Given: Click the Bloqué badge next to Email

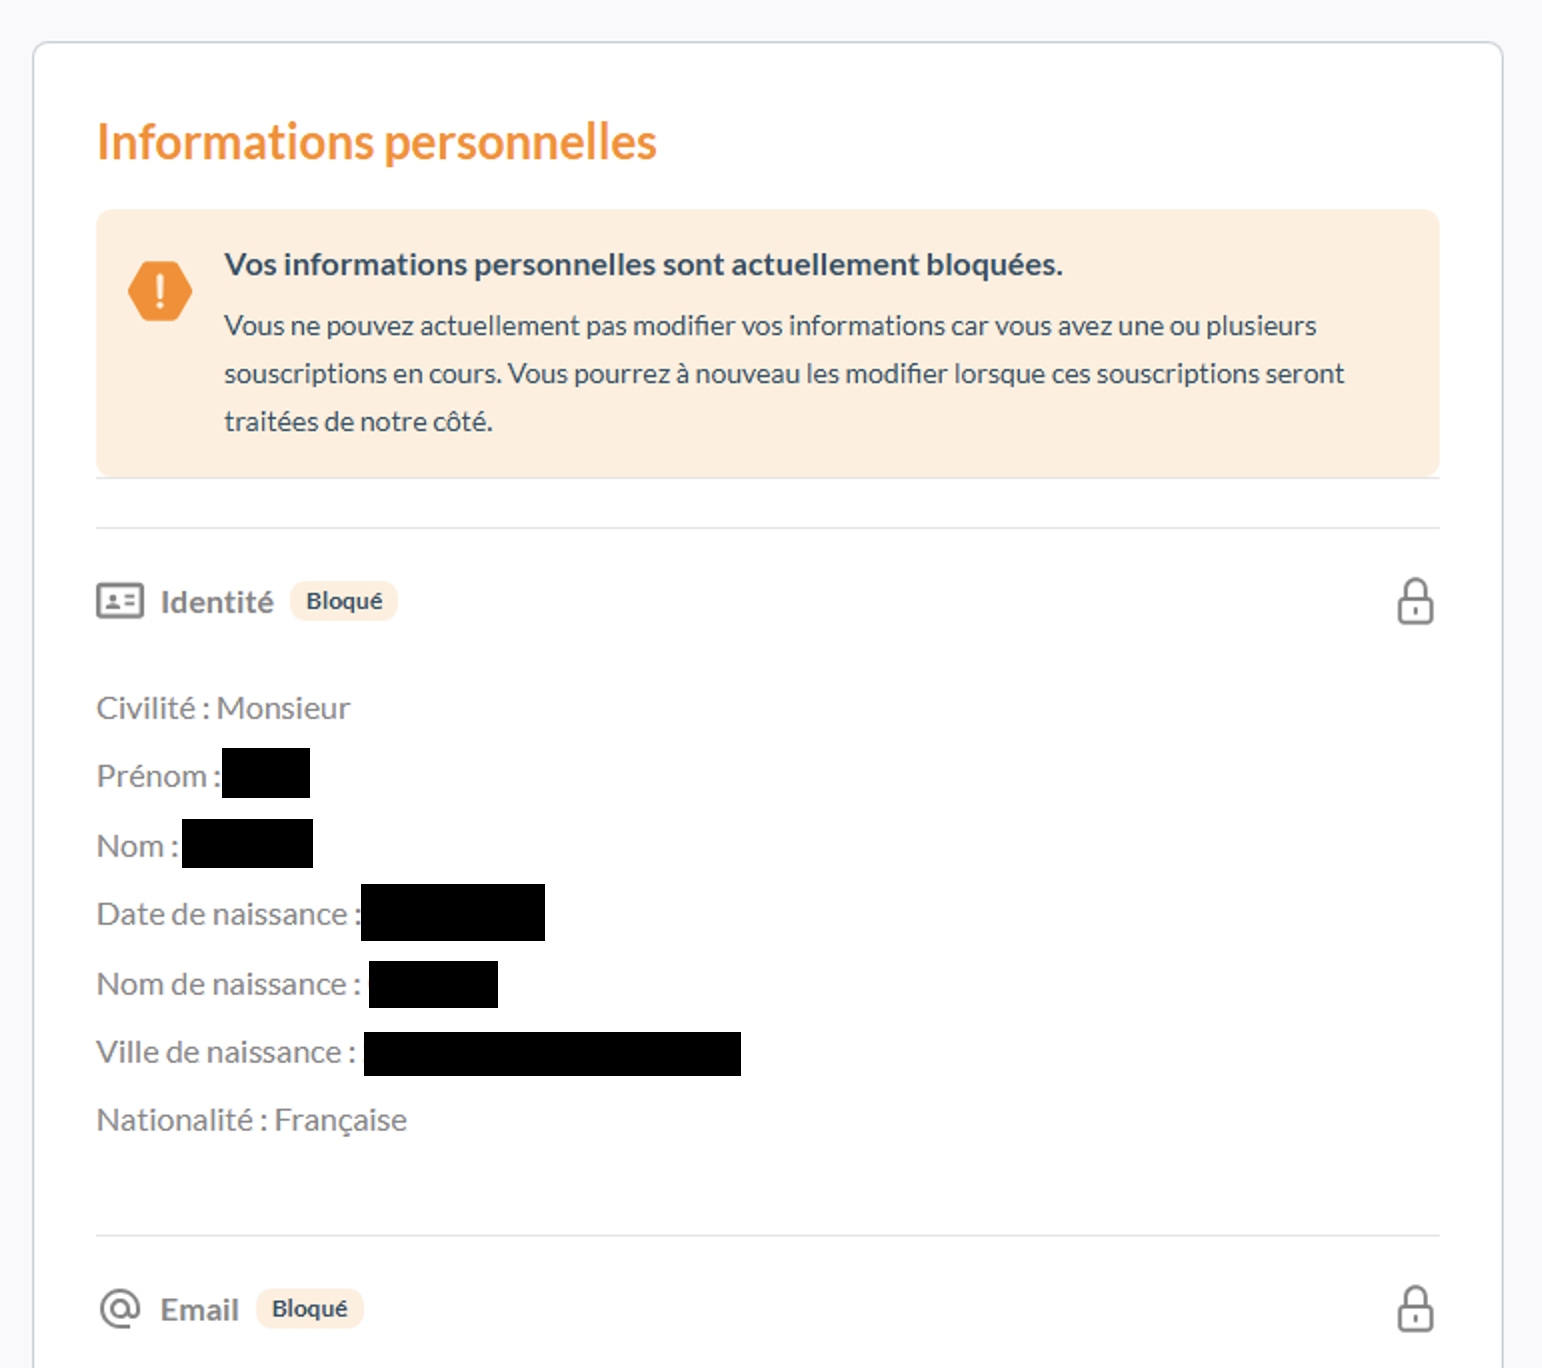Looking at the screenshot, I should tap(310, 1309).
